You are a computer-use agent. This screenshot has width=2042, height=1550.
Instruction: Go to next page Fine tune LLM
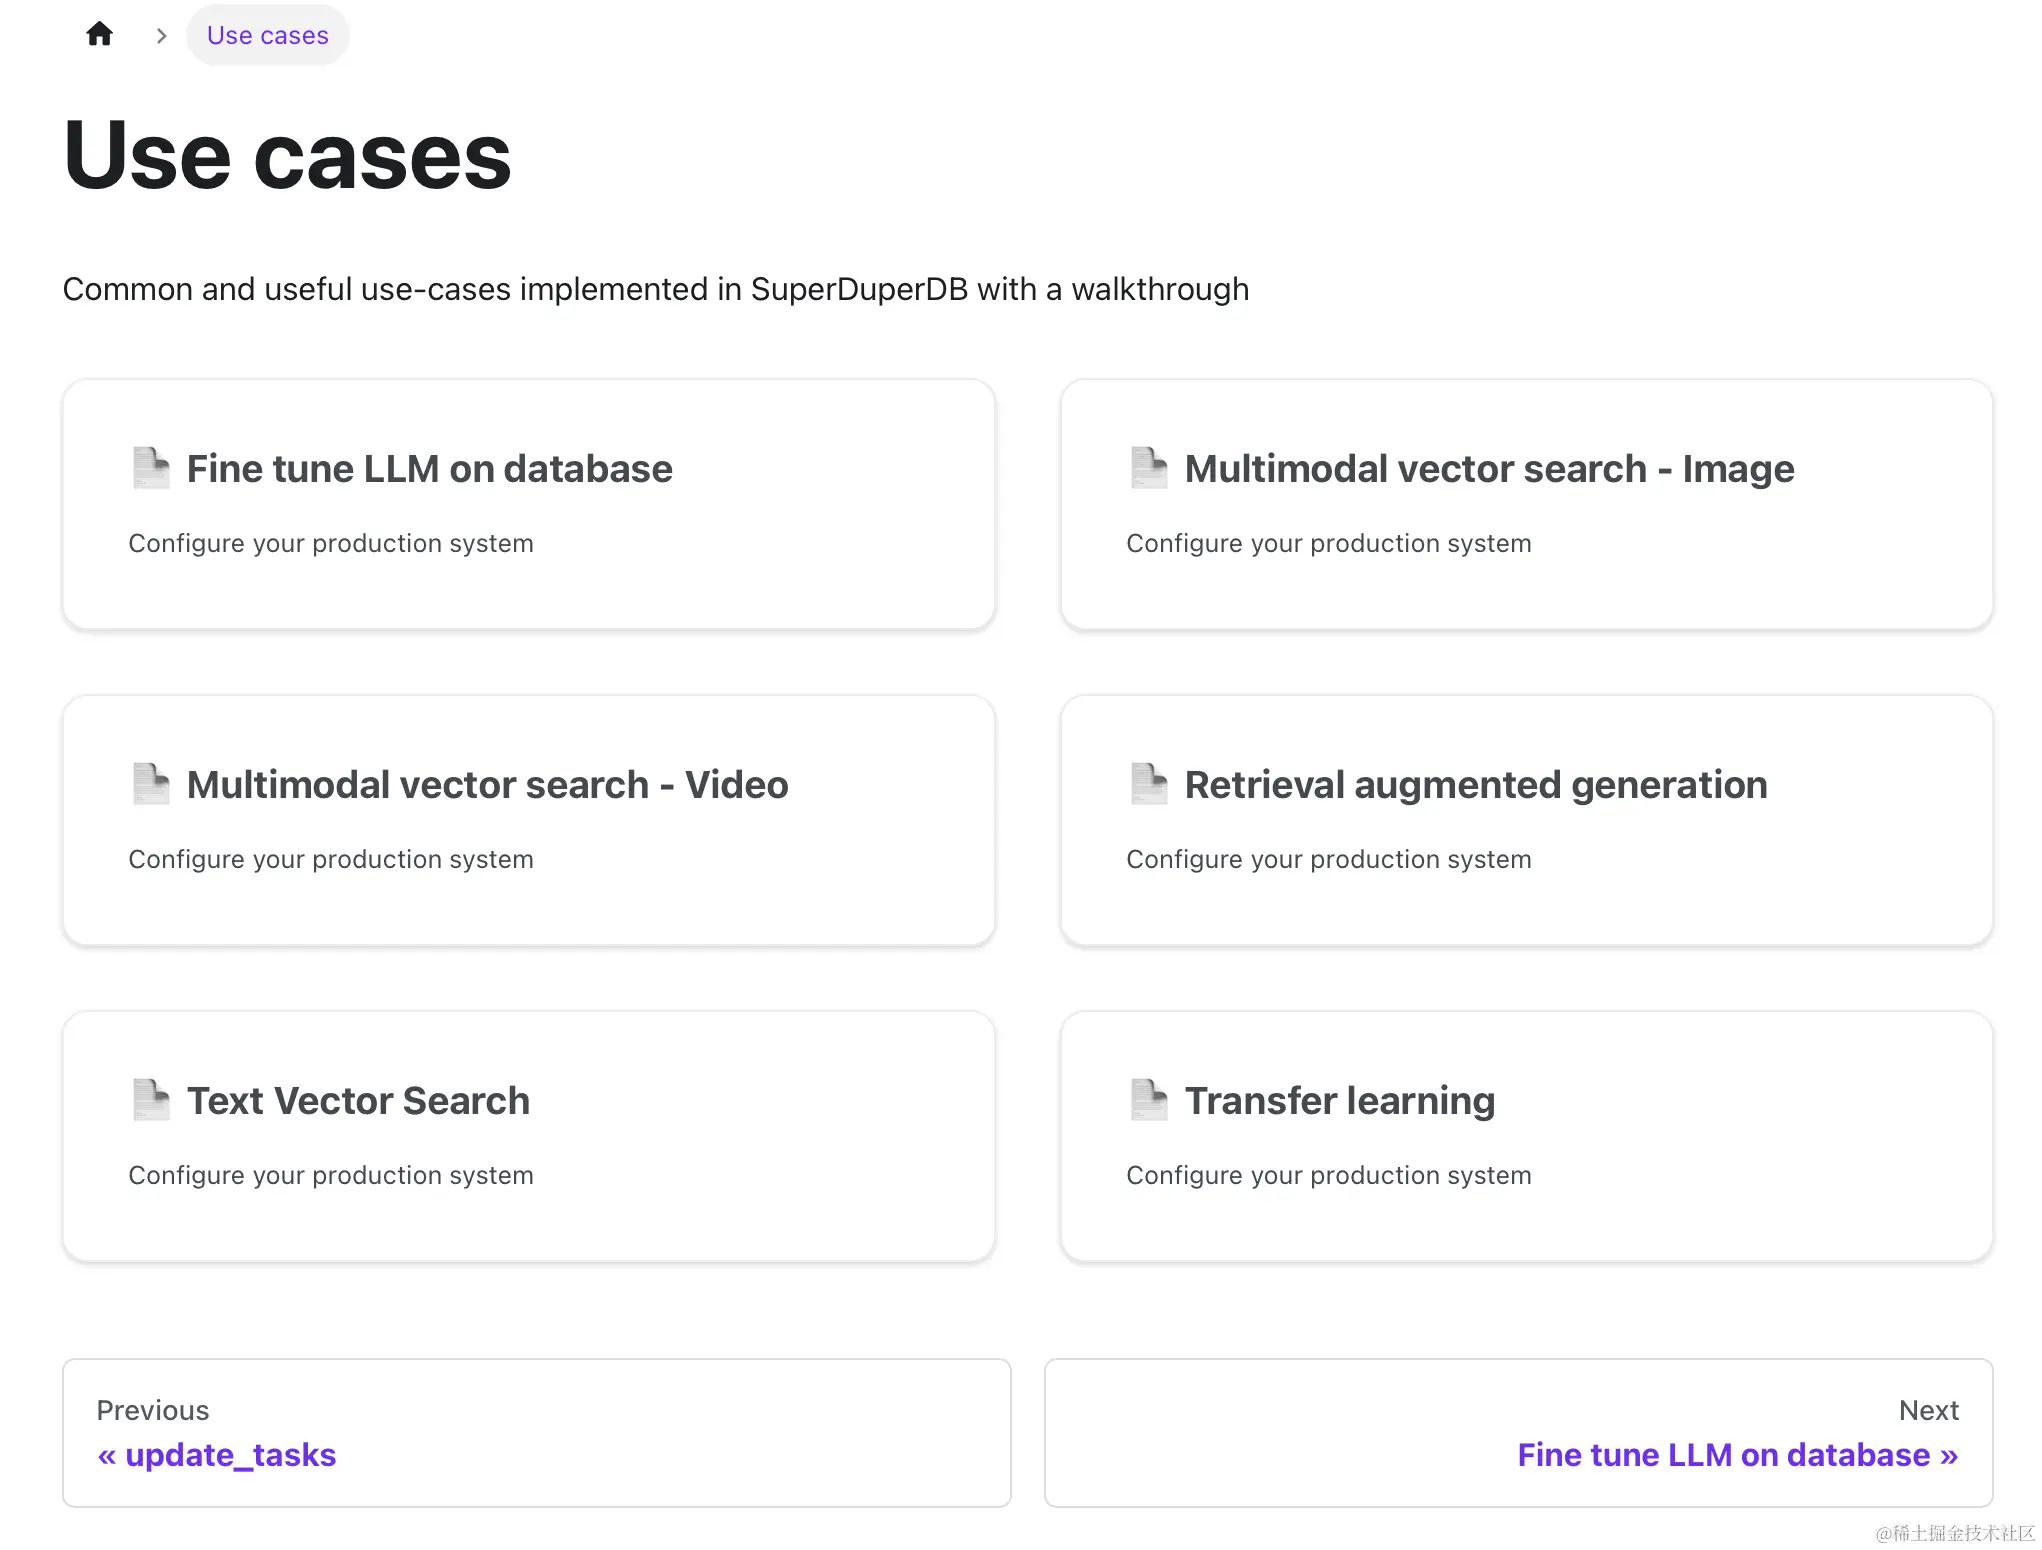pyautogui.click(x=1737, y=1455)
